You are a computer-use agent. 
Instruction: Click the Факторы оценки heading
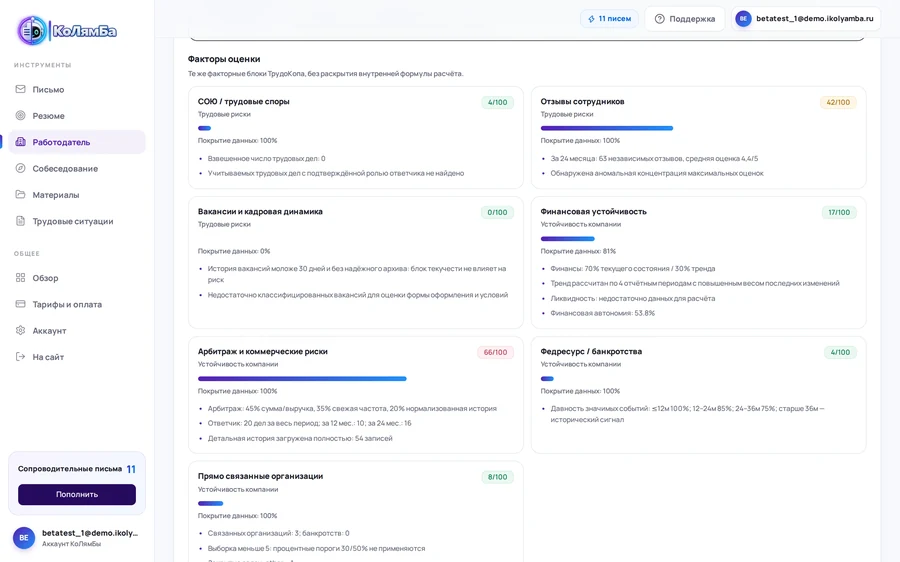coord(224,59)
